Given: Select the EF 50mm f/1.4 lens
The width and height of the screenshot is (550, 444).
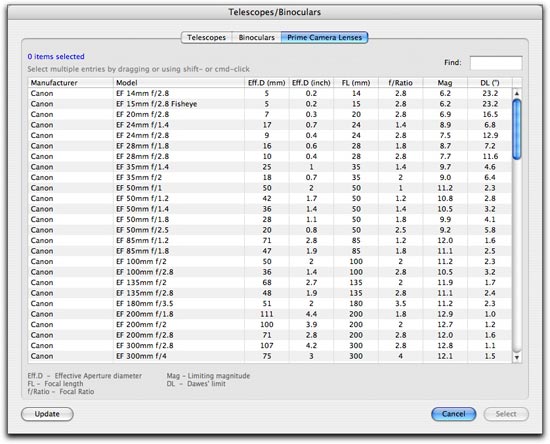Looking at the screenshot, I should tap(270, 209).
